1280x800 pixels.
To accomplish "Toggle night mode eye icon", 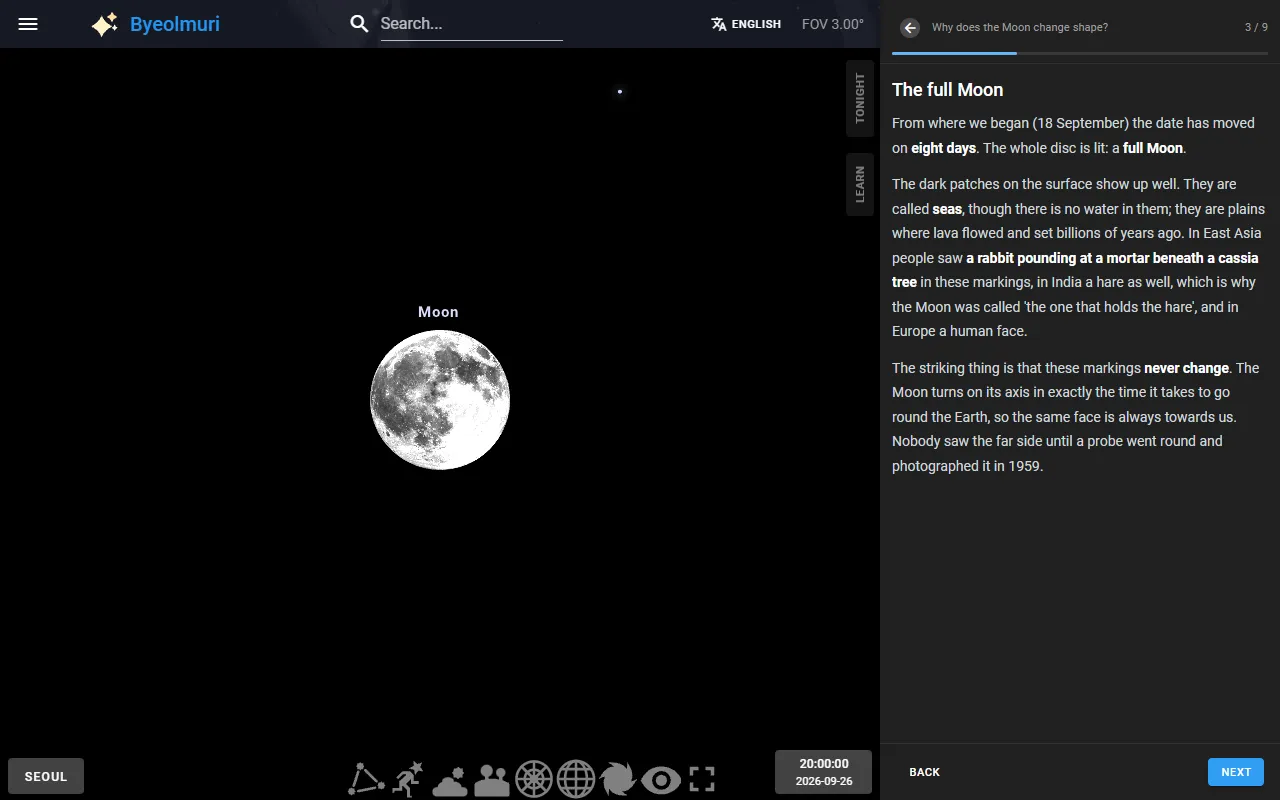I will click(x=661, y=779).
